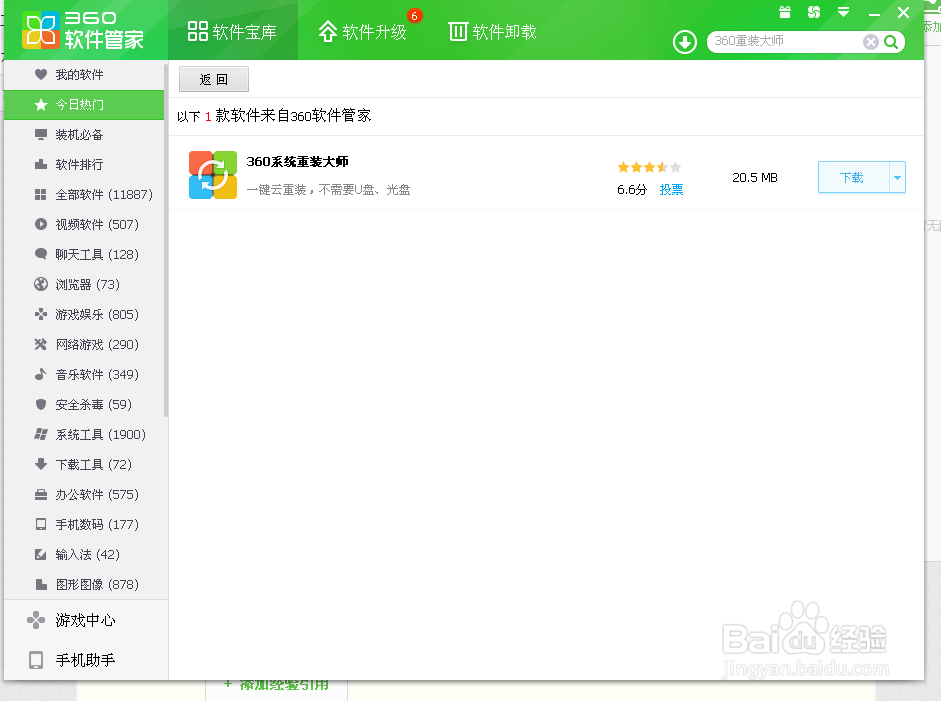Switch to 软件升级 tab
This screenshot has height=701, width=941.
point(362,31)
